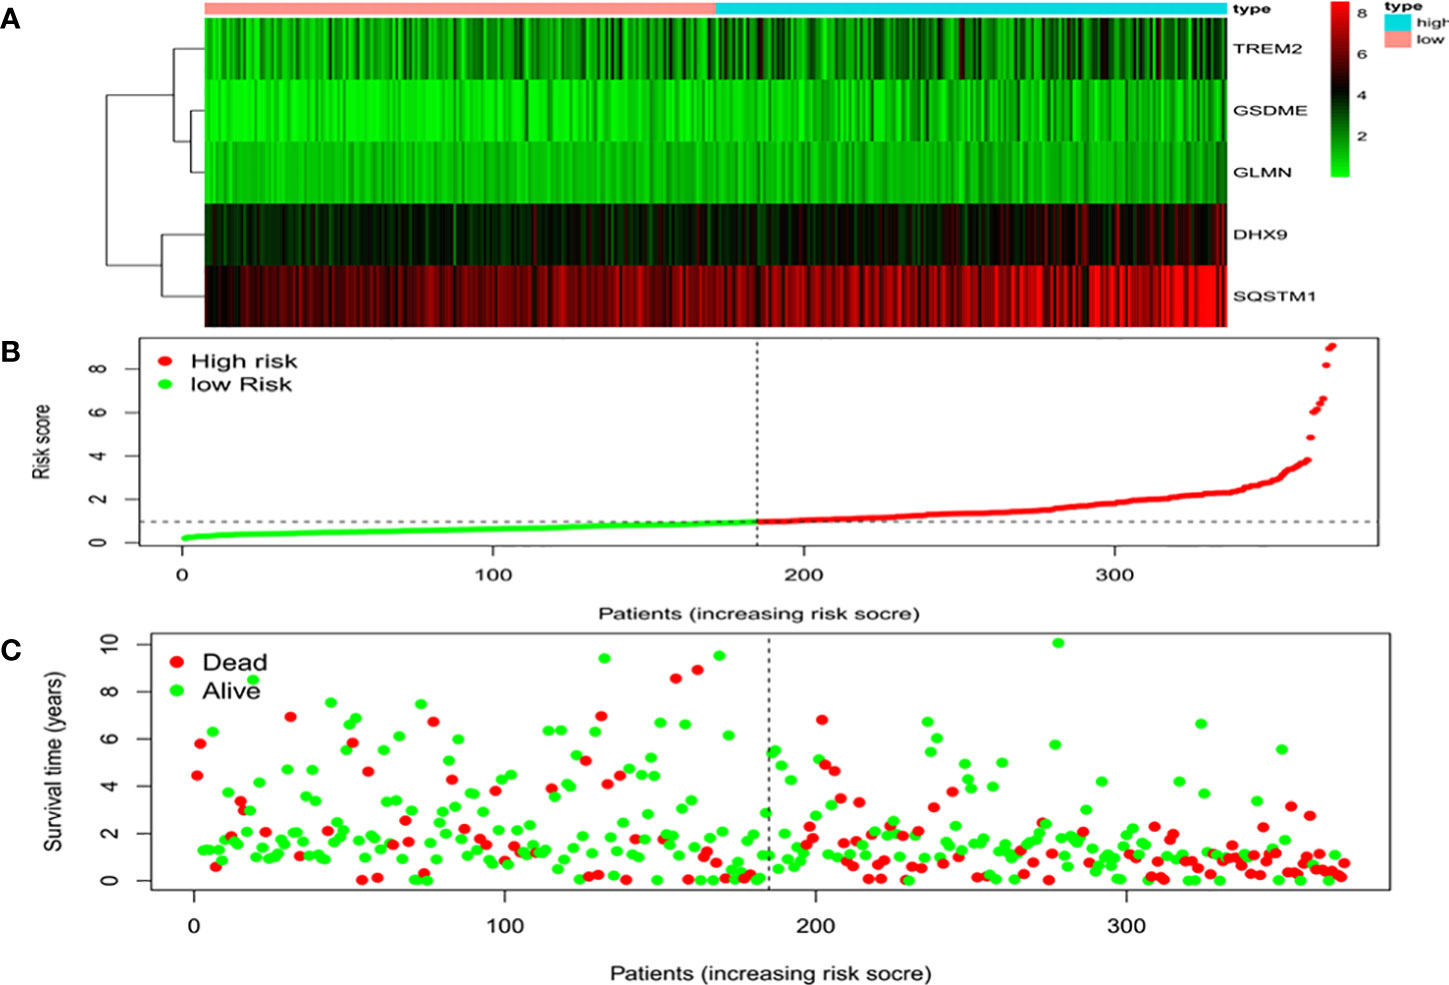
Task: Click the 'Survival time (years)' axis title
Action: coord(53,762)
